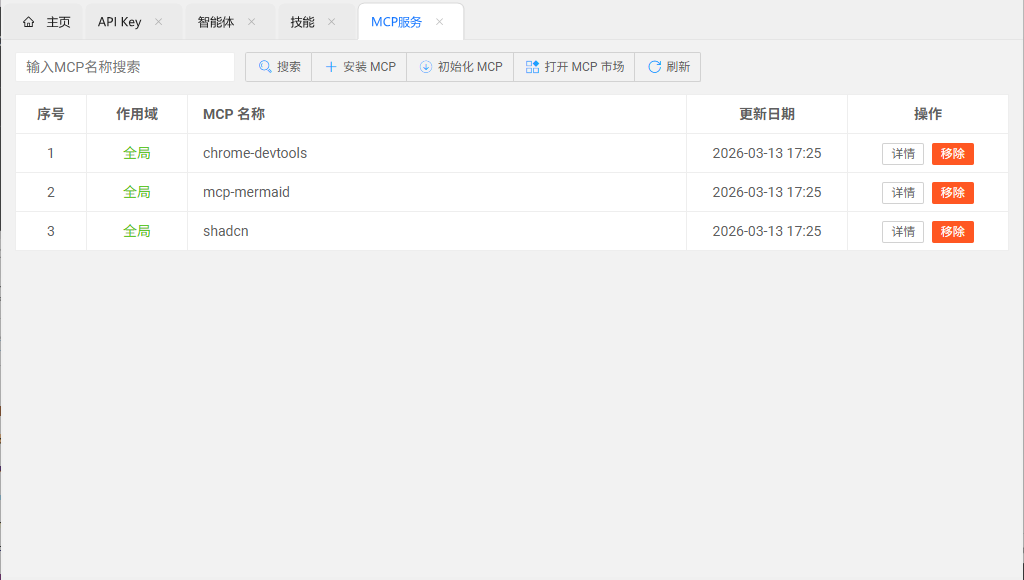This screenshot has height=580, width=1024.
Task: Close the 智能体 tab
Action: [251, 22]
